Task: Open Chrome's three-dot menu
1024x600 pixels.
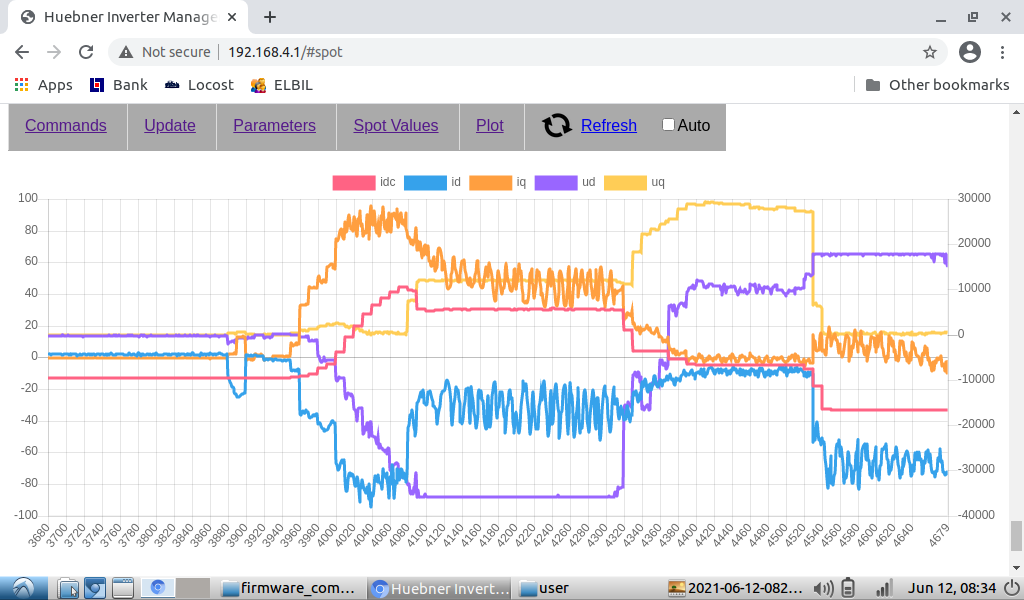Action: tap(1003, 52)
